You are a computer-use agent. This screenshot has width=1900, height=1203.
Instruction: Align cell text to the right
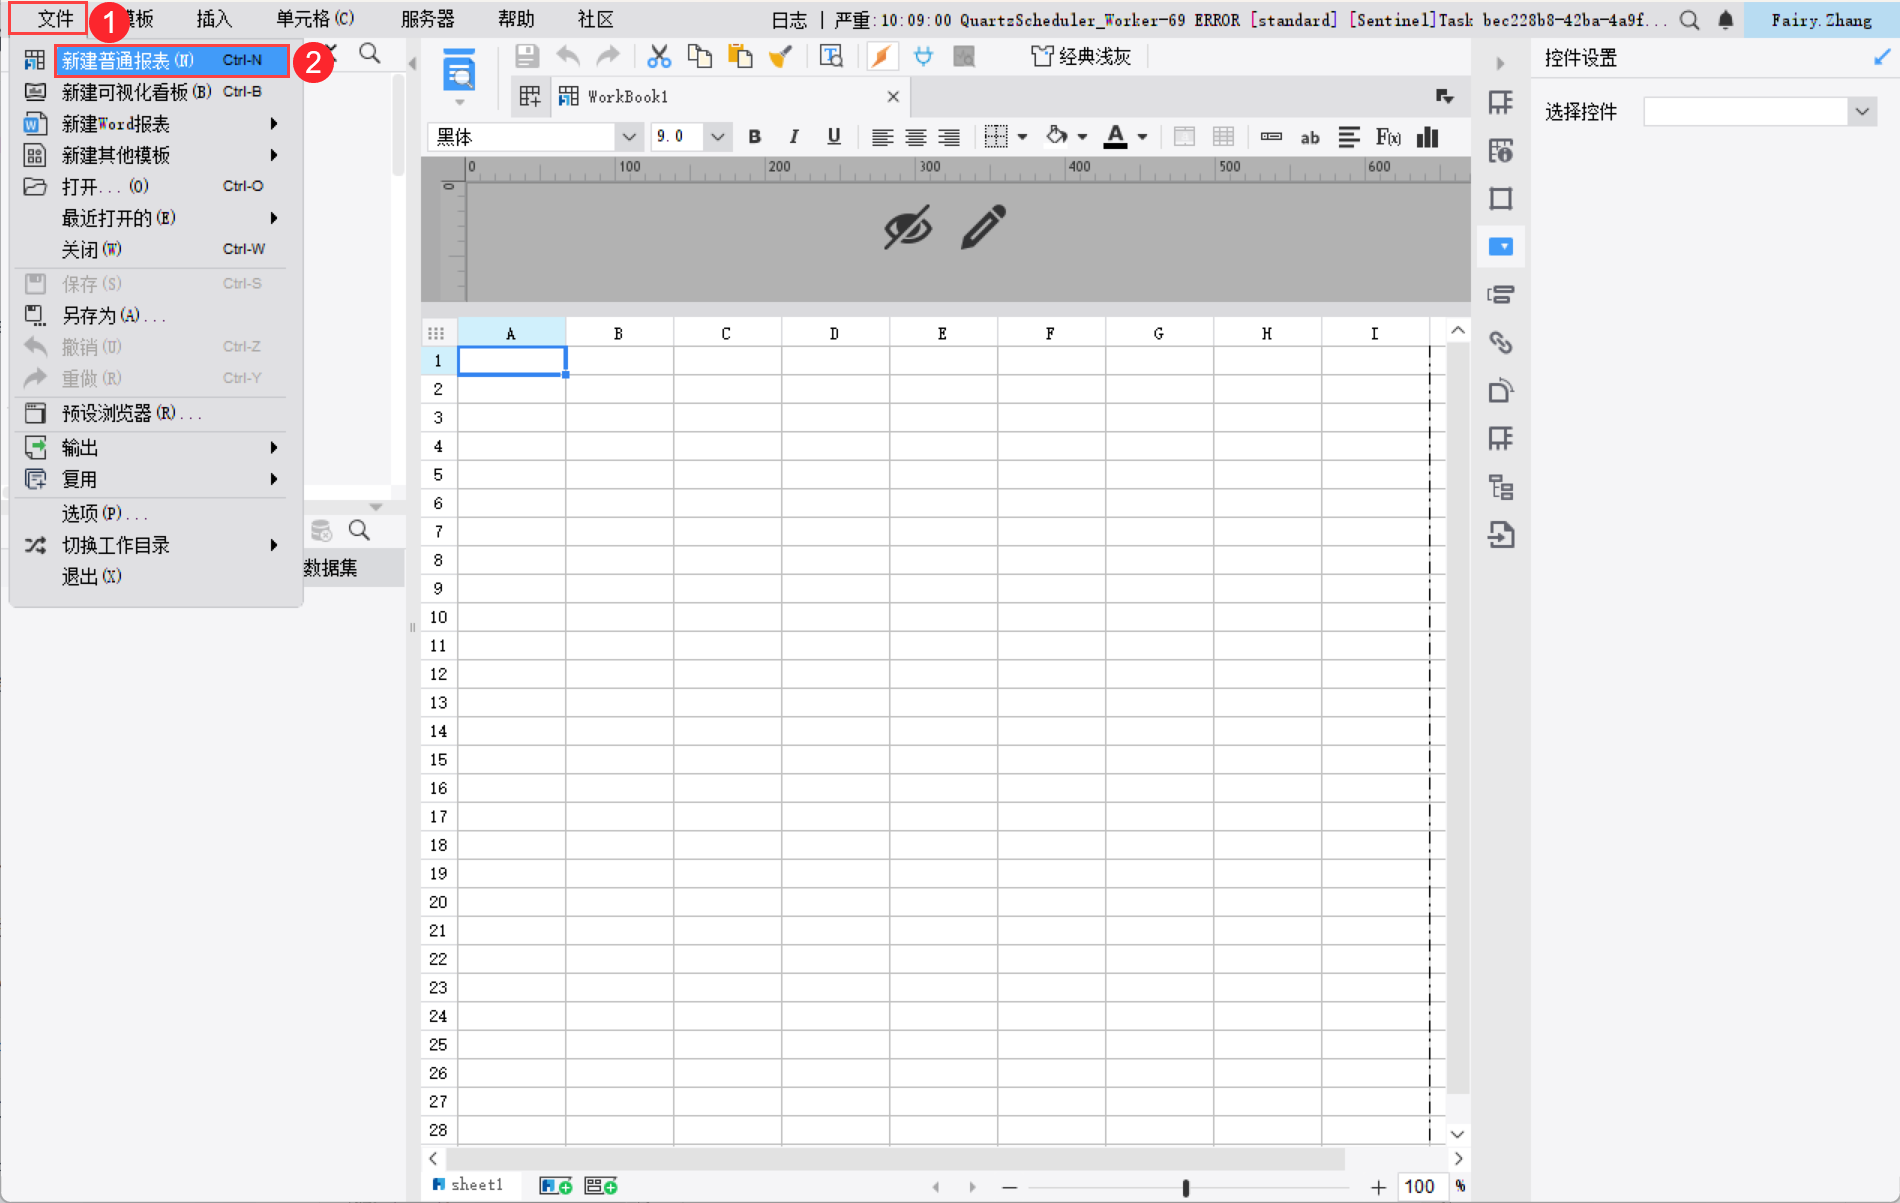coord(949,137)
